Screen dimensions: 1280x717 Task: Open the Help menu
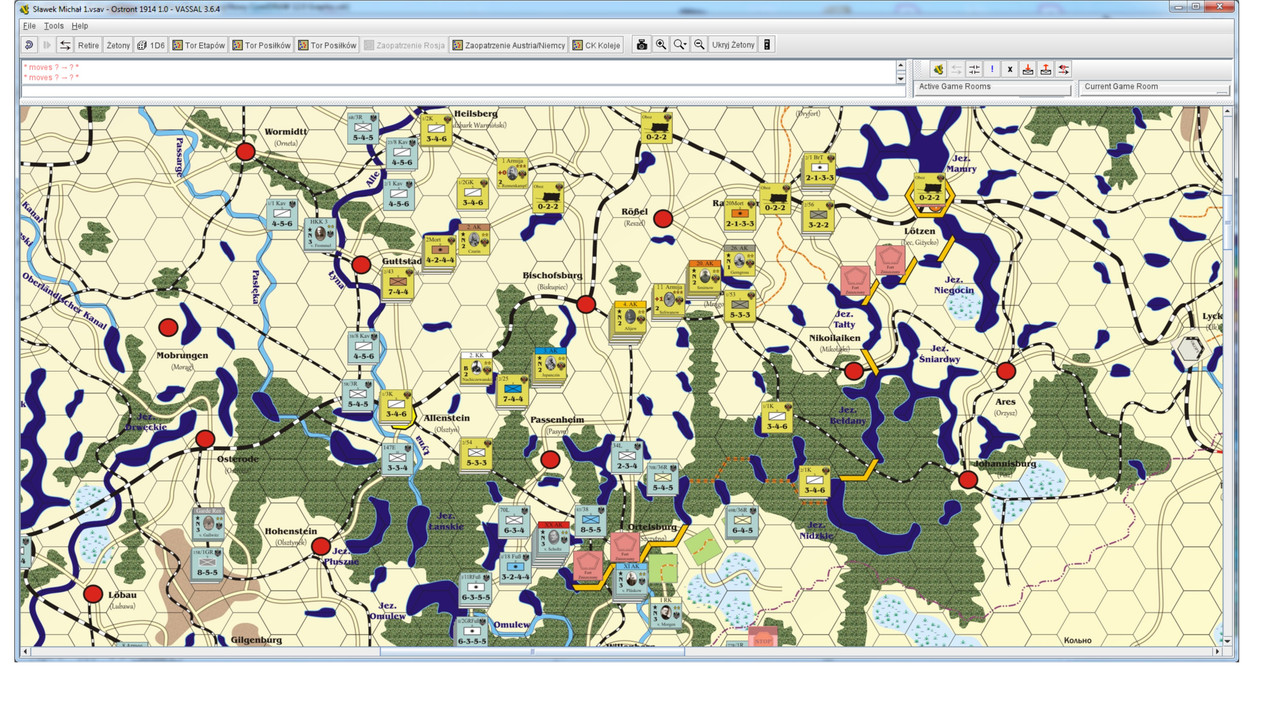80,26
